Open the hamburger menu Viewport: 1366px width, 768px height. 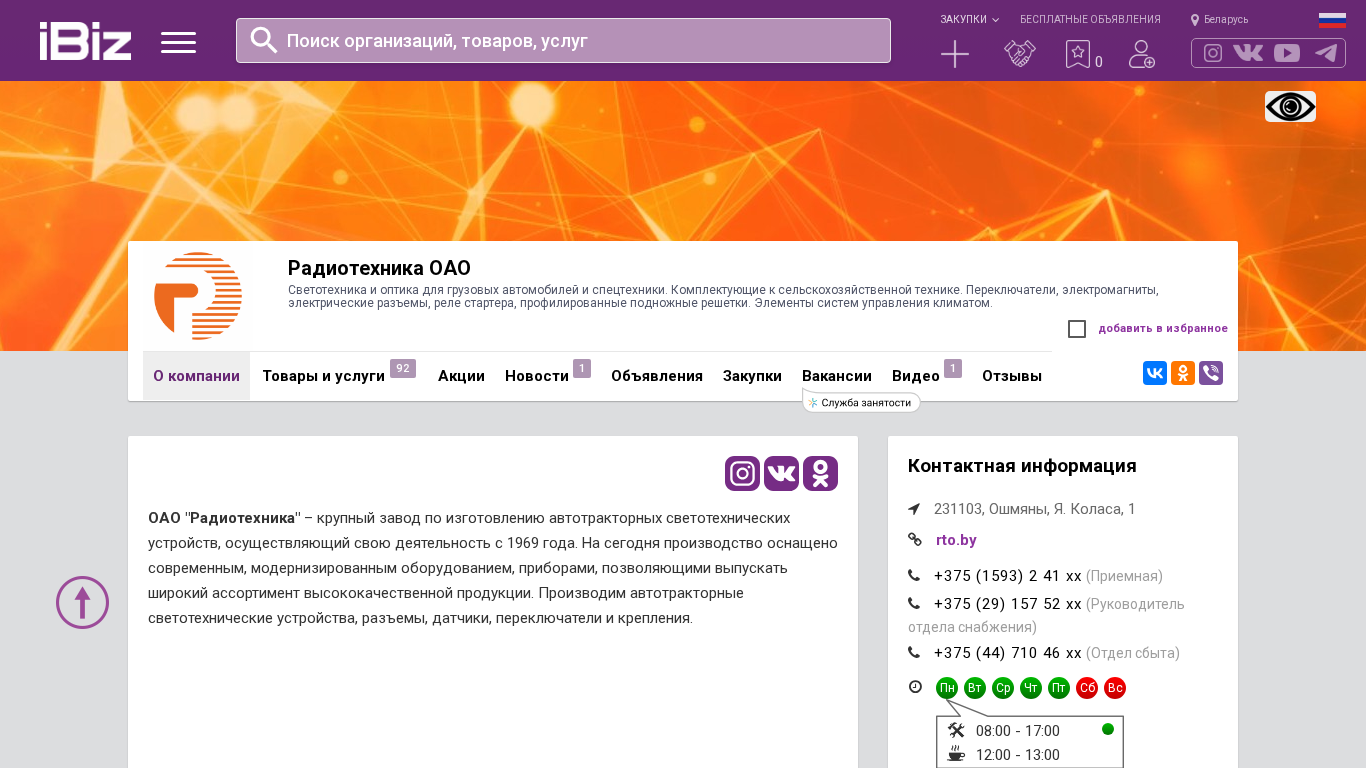tap(178, 42)
